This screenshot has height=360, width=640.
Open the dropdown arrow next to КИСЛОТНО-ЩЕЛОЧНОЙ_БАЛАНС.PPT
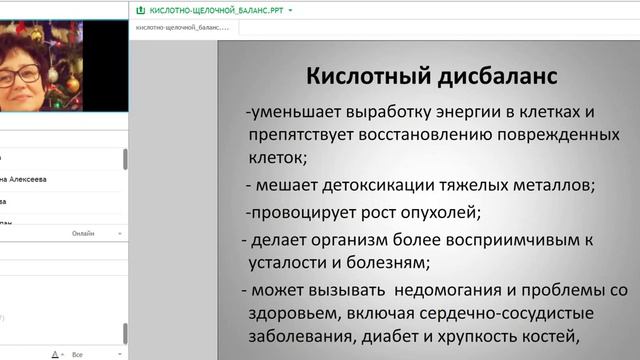click(x=290, y=11)
